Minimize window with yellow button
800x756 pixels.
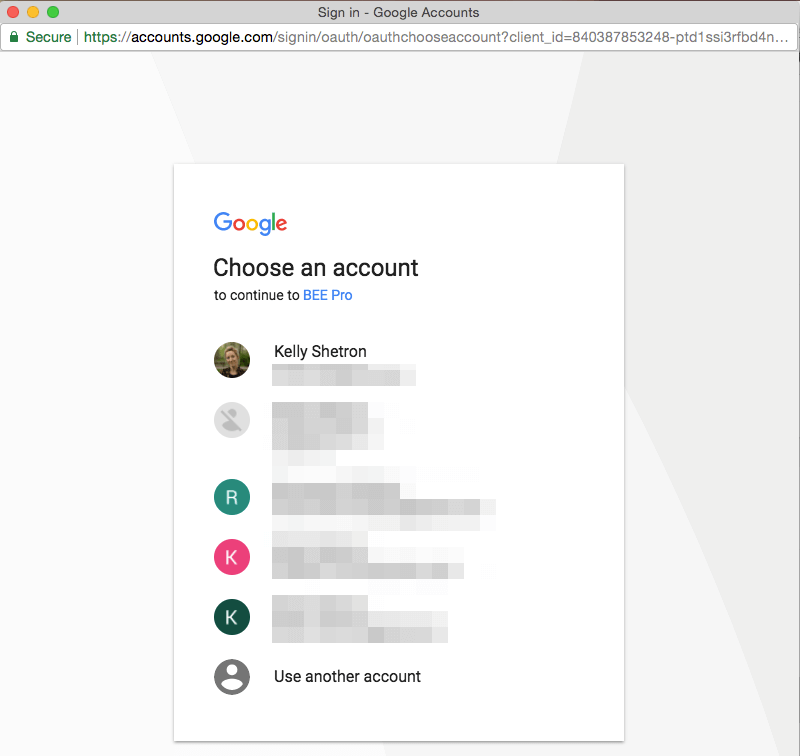(33, 12)
